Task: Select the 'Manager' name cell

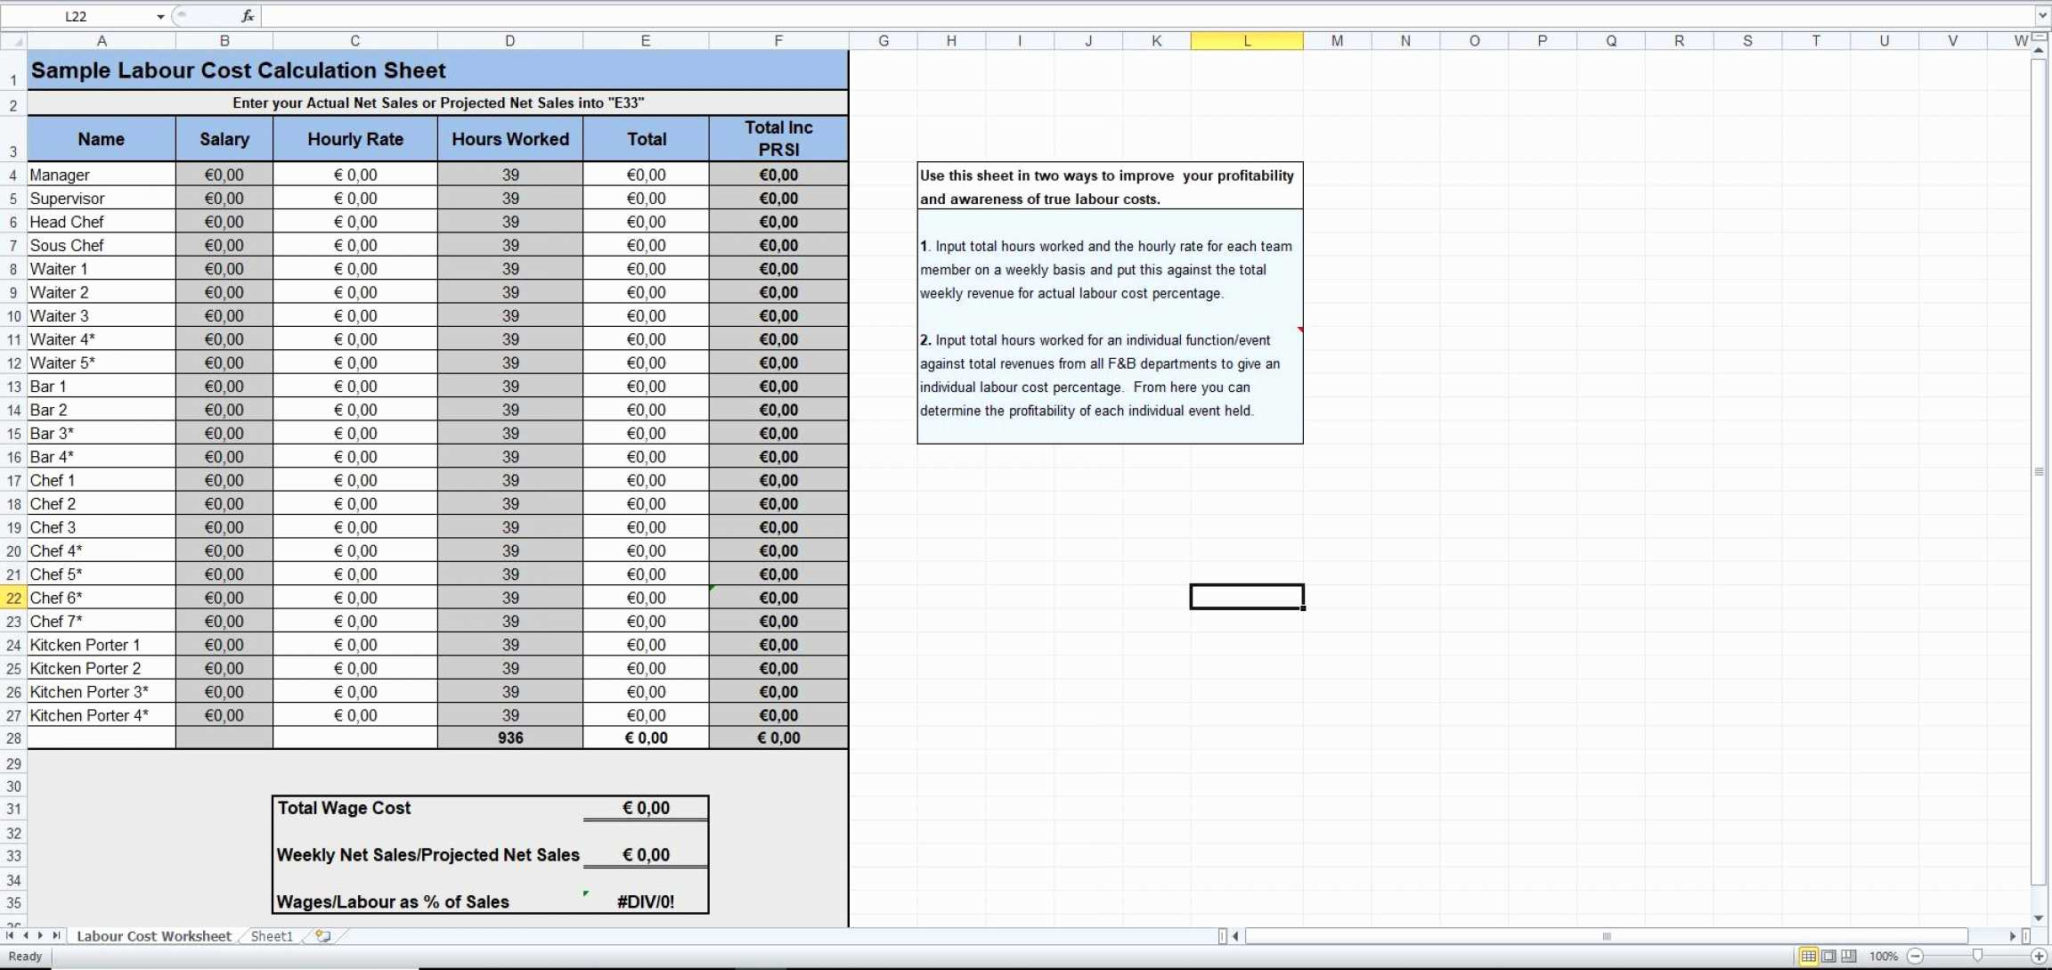Action: 101,174
